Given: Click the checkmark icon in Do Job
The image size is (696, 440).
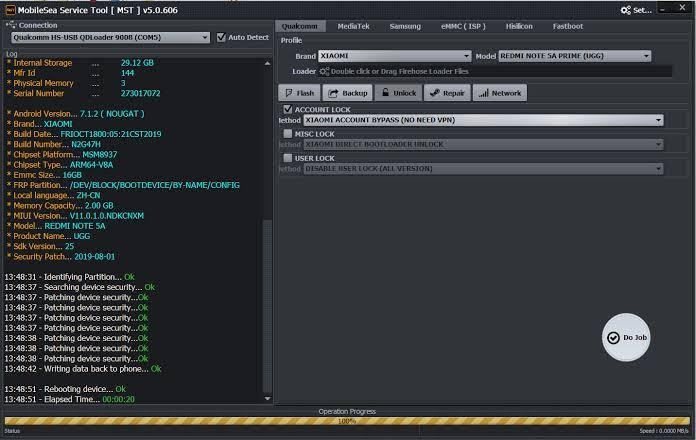Looking at the screenshot, I should [613, 337].
